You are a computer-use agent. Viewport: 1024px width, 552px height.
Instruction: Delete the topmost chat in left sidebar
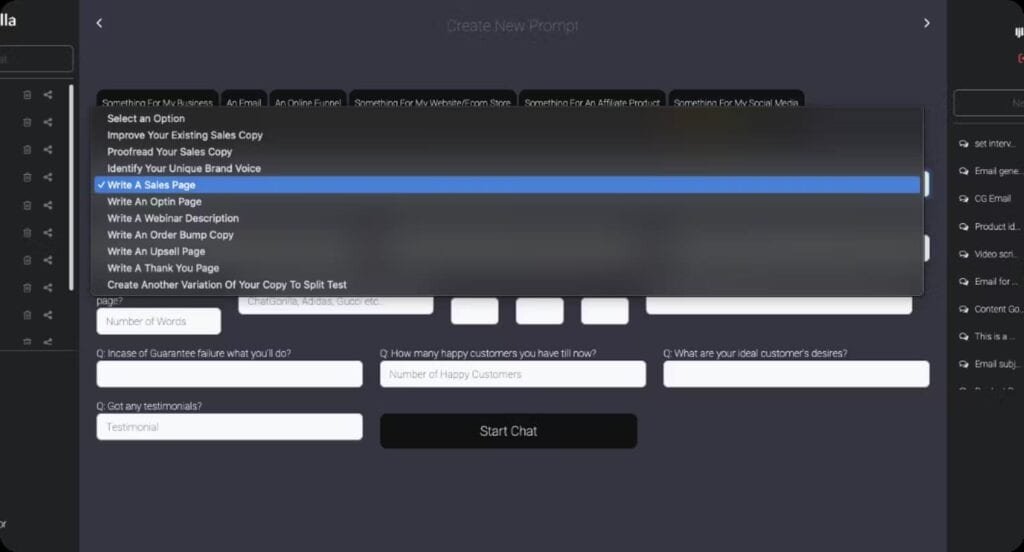coord(27,95)
